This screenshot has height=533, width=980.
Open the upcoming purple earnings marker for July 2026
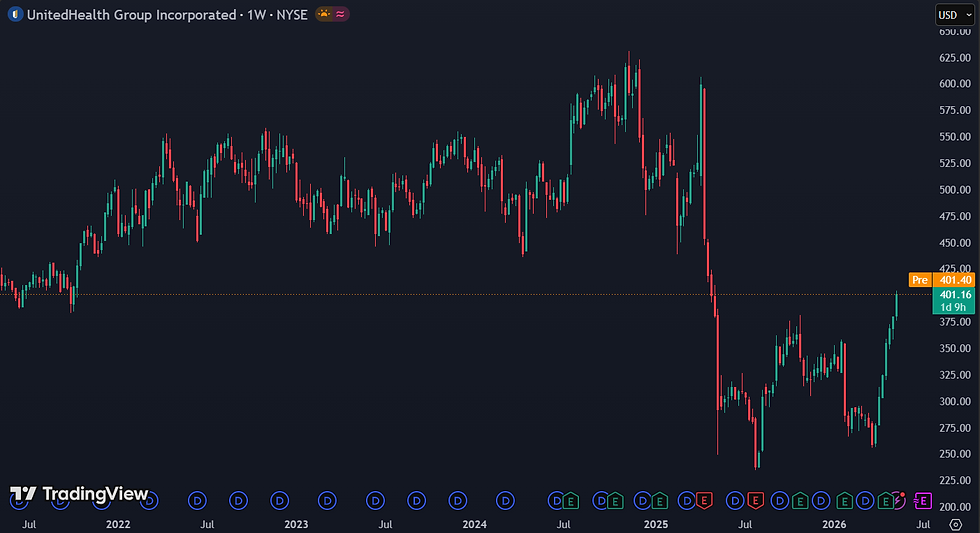[x=923, y=501]
